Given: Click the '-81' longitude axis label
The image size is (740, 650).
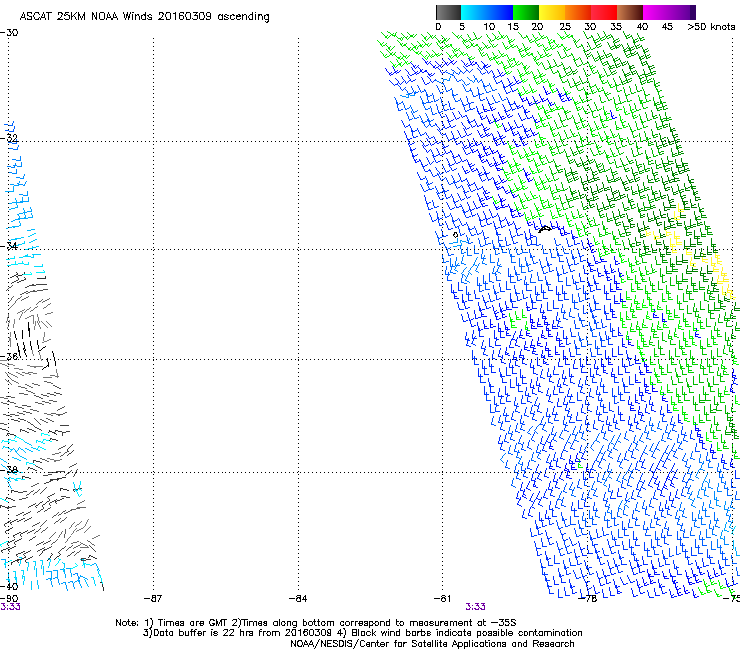Looking at the screenshot, I should click(442, 599).
